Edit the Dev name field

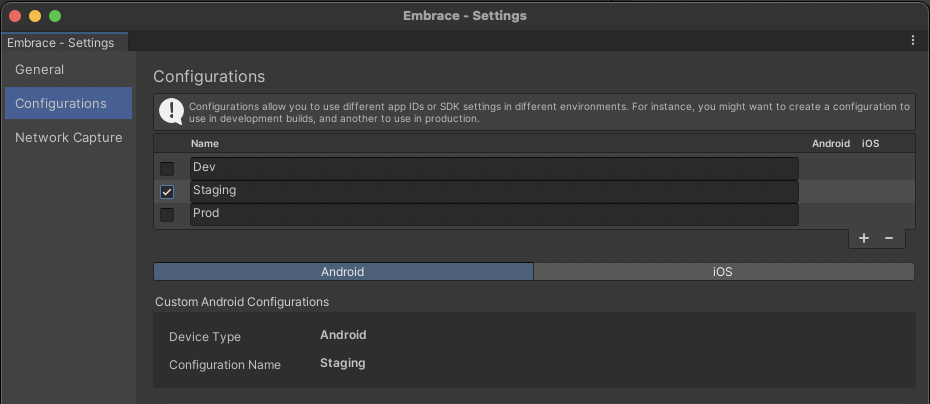click(494, 168)
